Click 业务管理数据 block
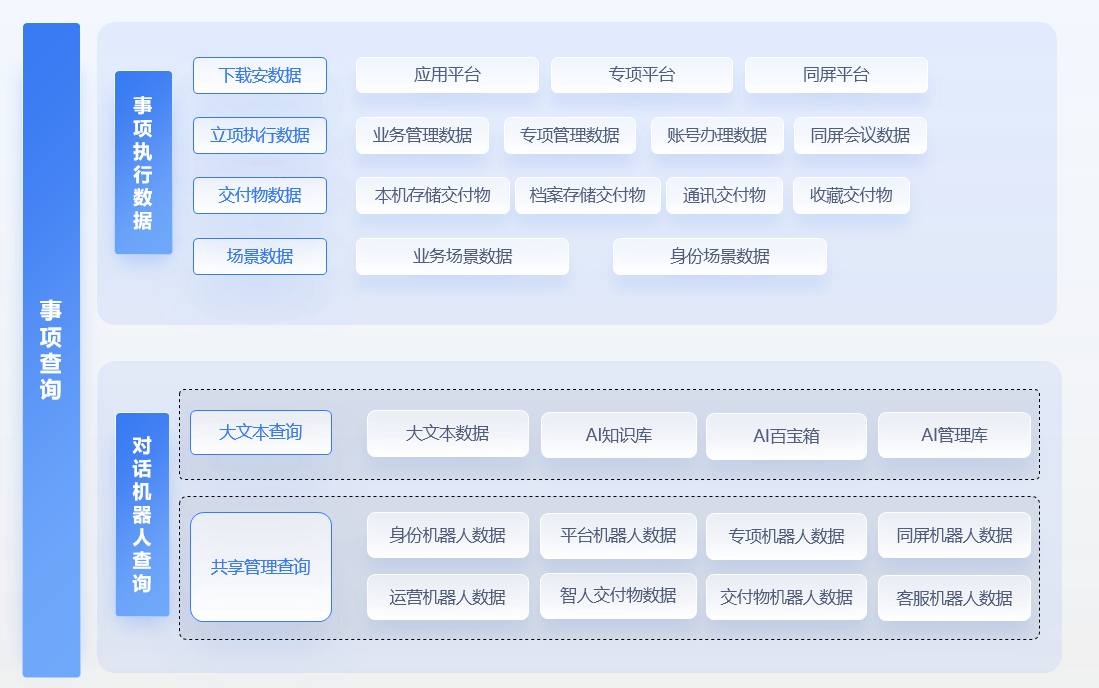The width and height of the screenshot is (1099, 688). click(422, 135)
